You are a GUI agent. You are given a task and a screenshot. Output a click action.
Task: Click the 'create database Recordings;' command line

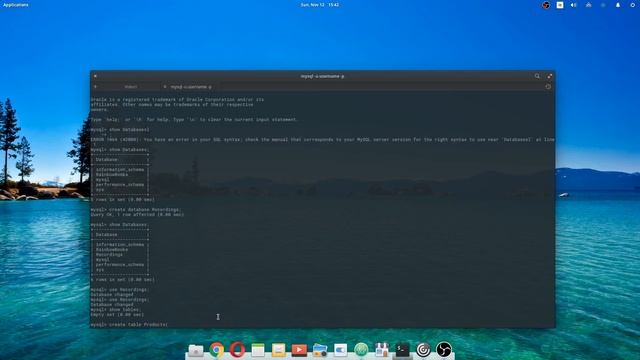(x=136, y=209)
